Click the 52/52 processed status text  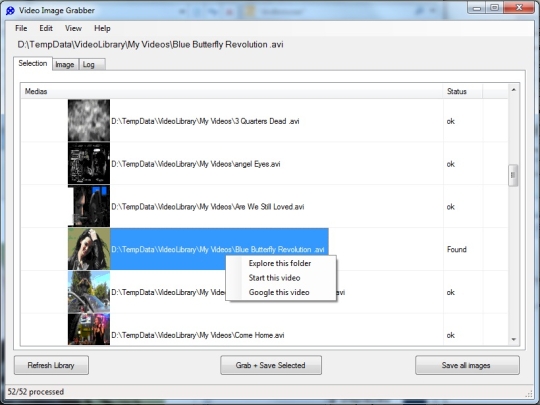coord(36,392)
